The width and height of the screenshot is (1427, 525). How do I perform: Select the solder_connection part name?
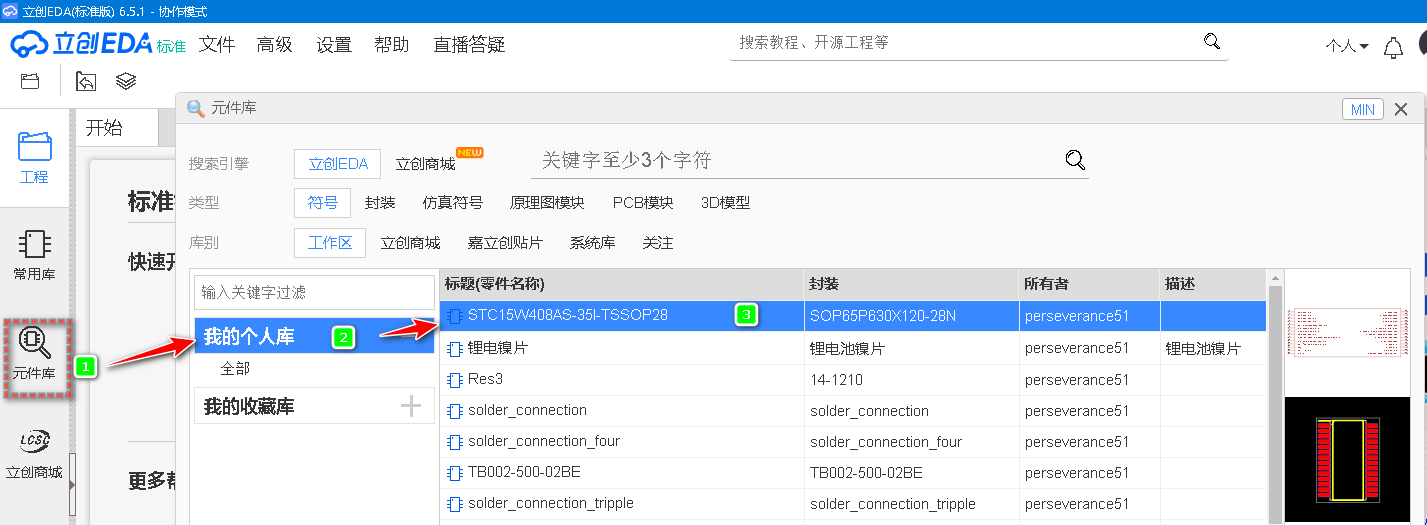coord(527,411)
